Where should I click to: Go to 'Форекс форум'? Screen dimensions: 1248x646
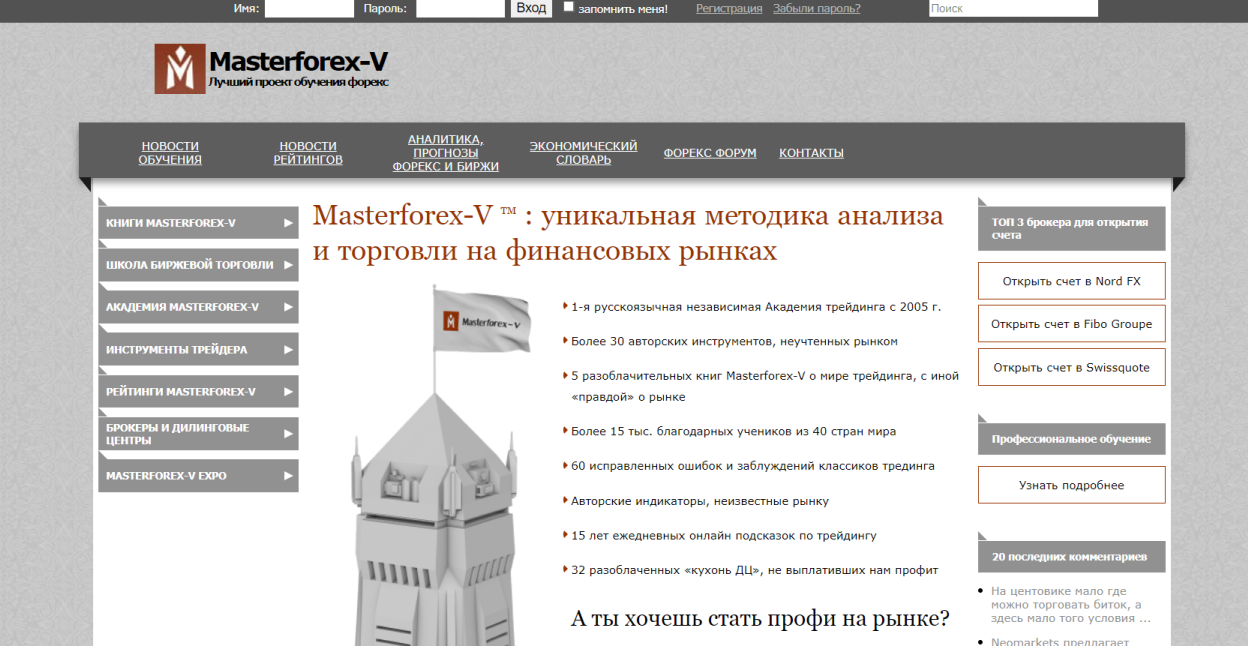pos(710,153)
